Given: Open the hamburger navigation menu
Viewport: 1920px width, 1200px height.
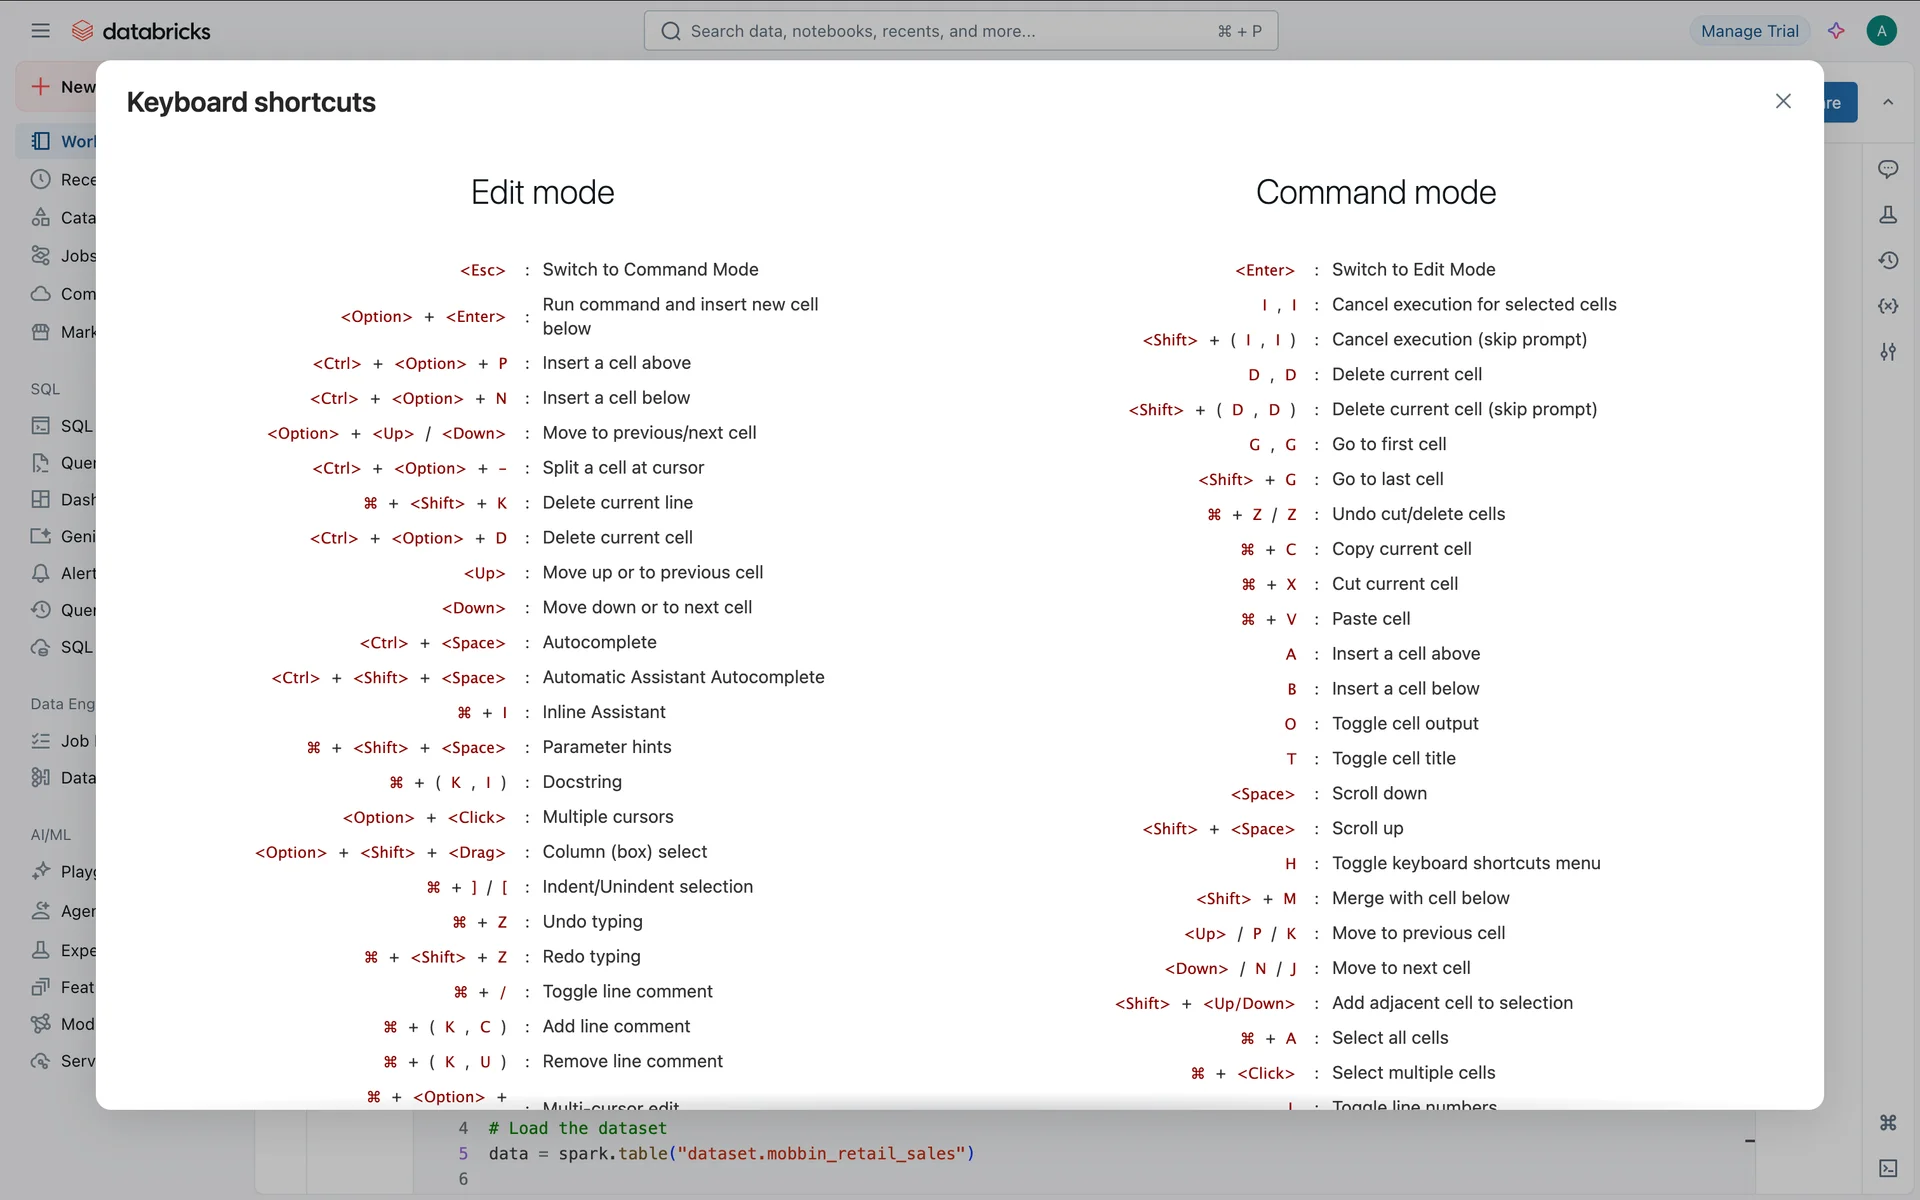Looking at the screenshot, I should 40,31.
